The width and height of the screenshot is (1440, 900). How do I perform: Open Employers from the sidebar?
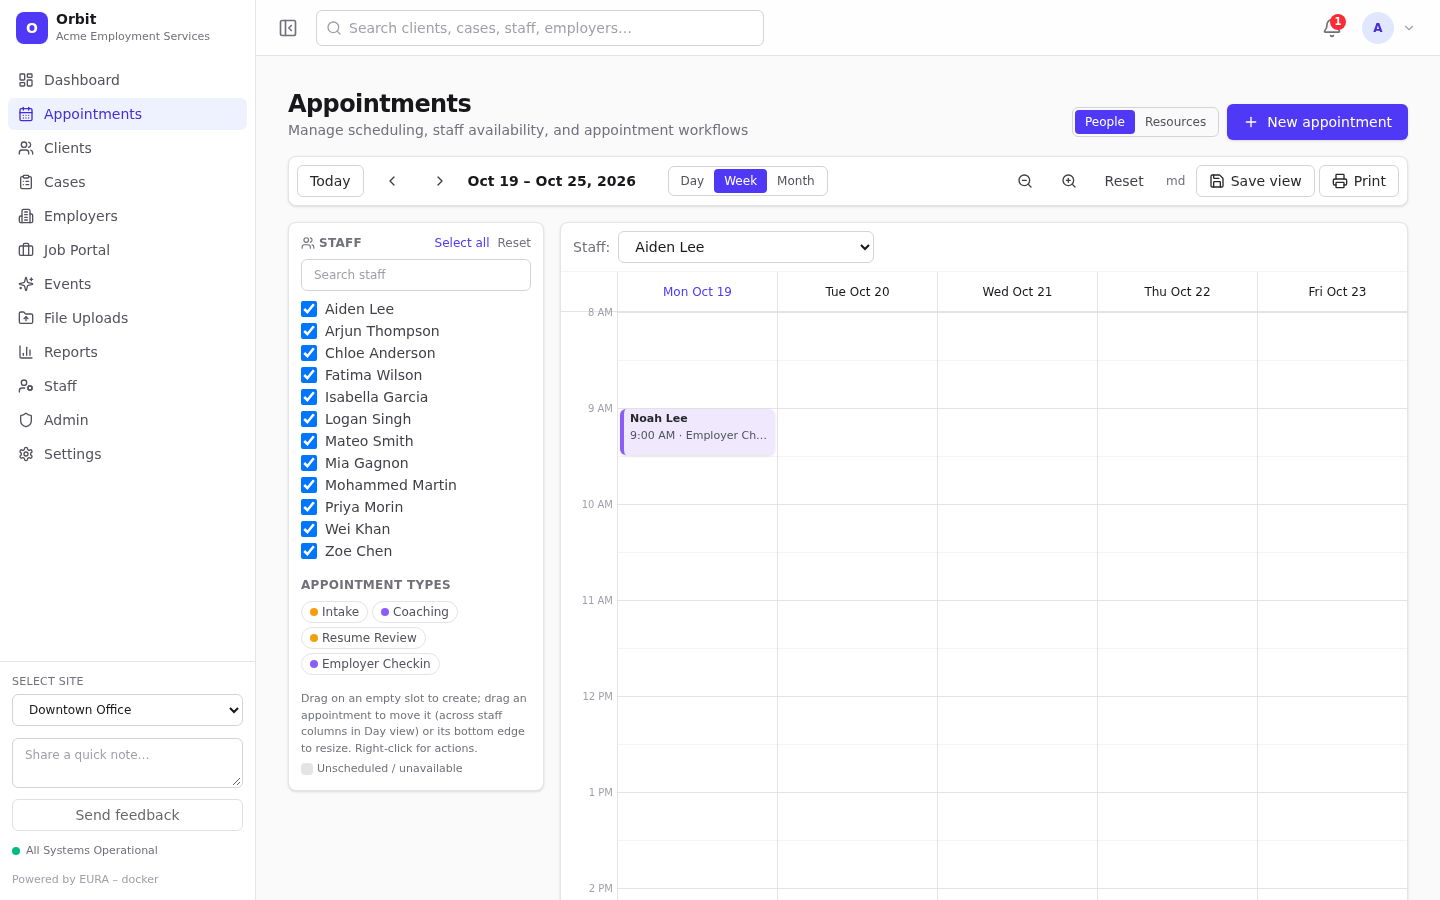[127, 216]
